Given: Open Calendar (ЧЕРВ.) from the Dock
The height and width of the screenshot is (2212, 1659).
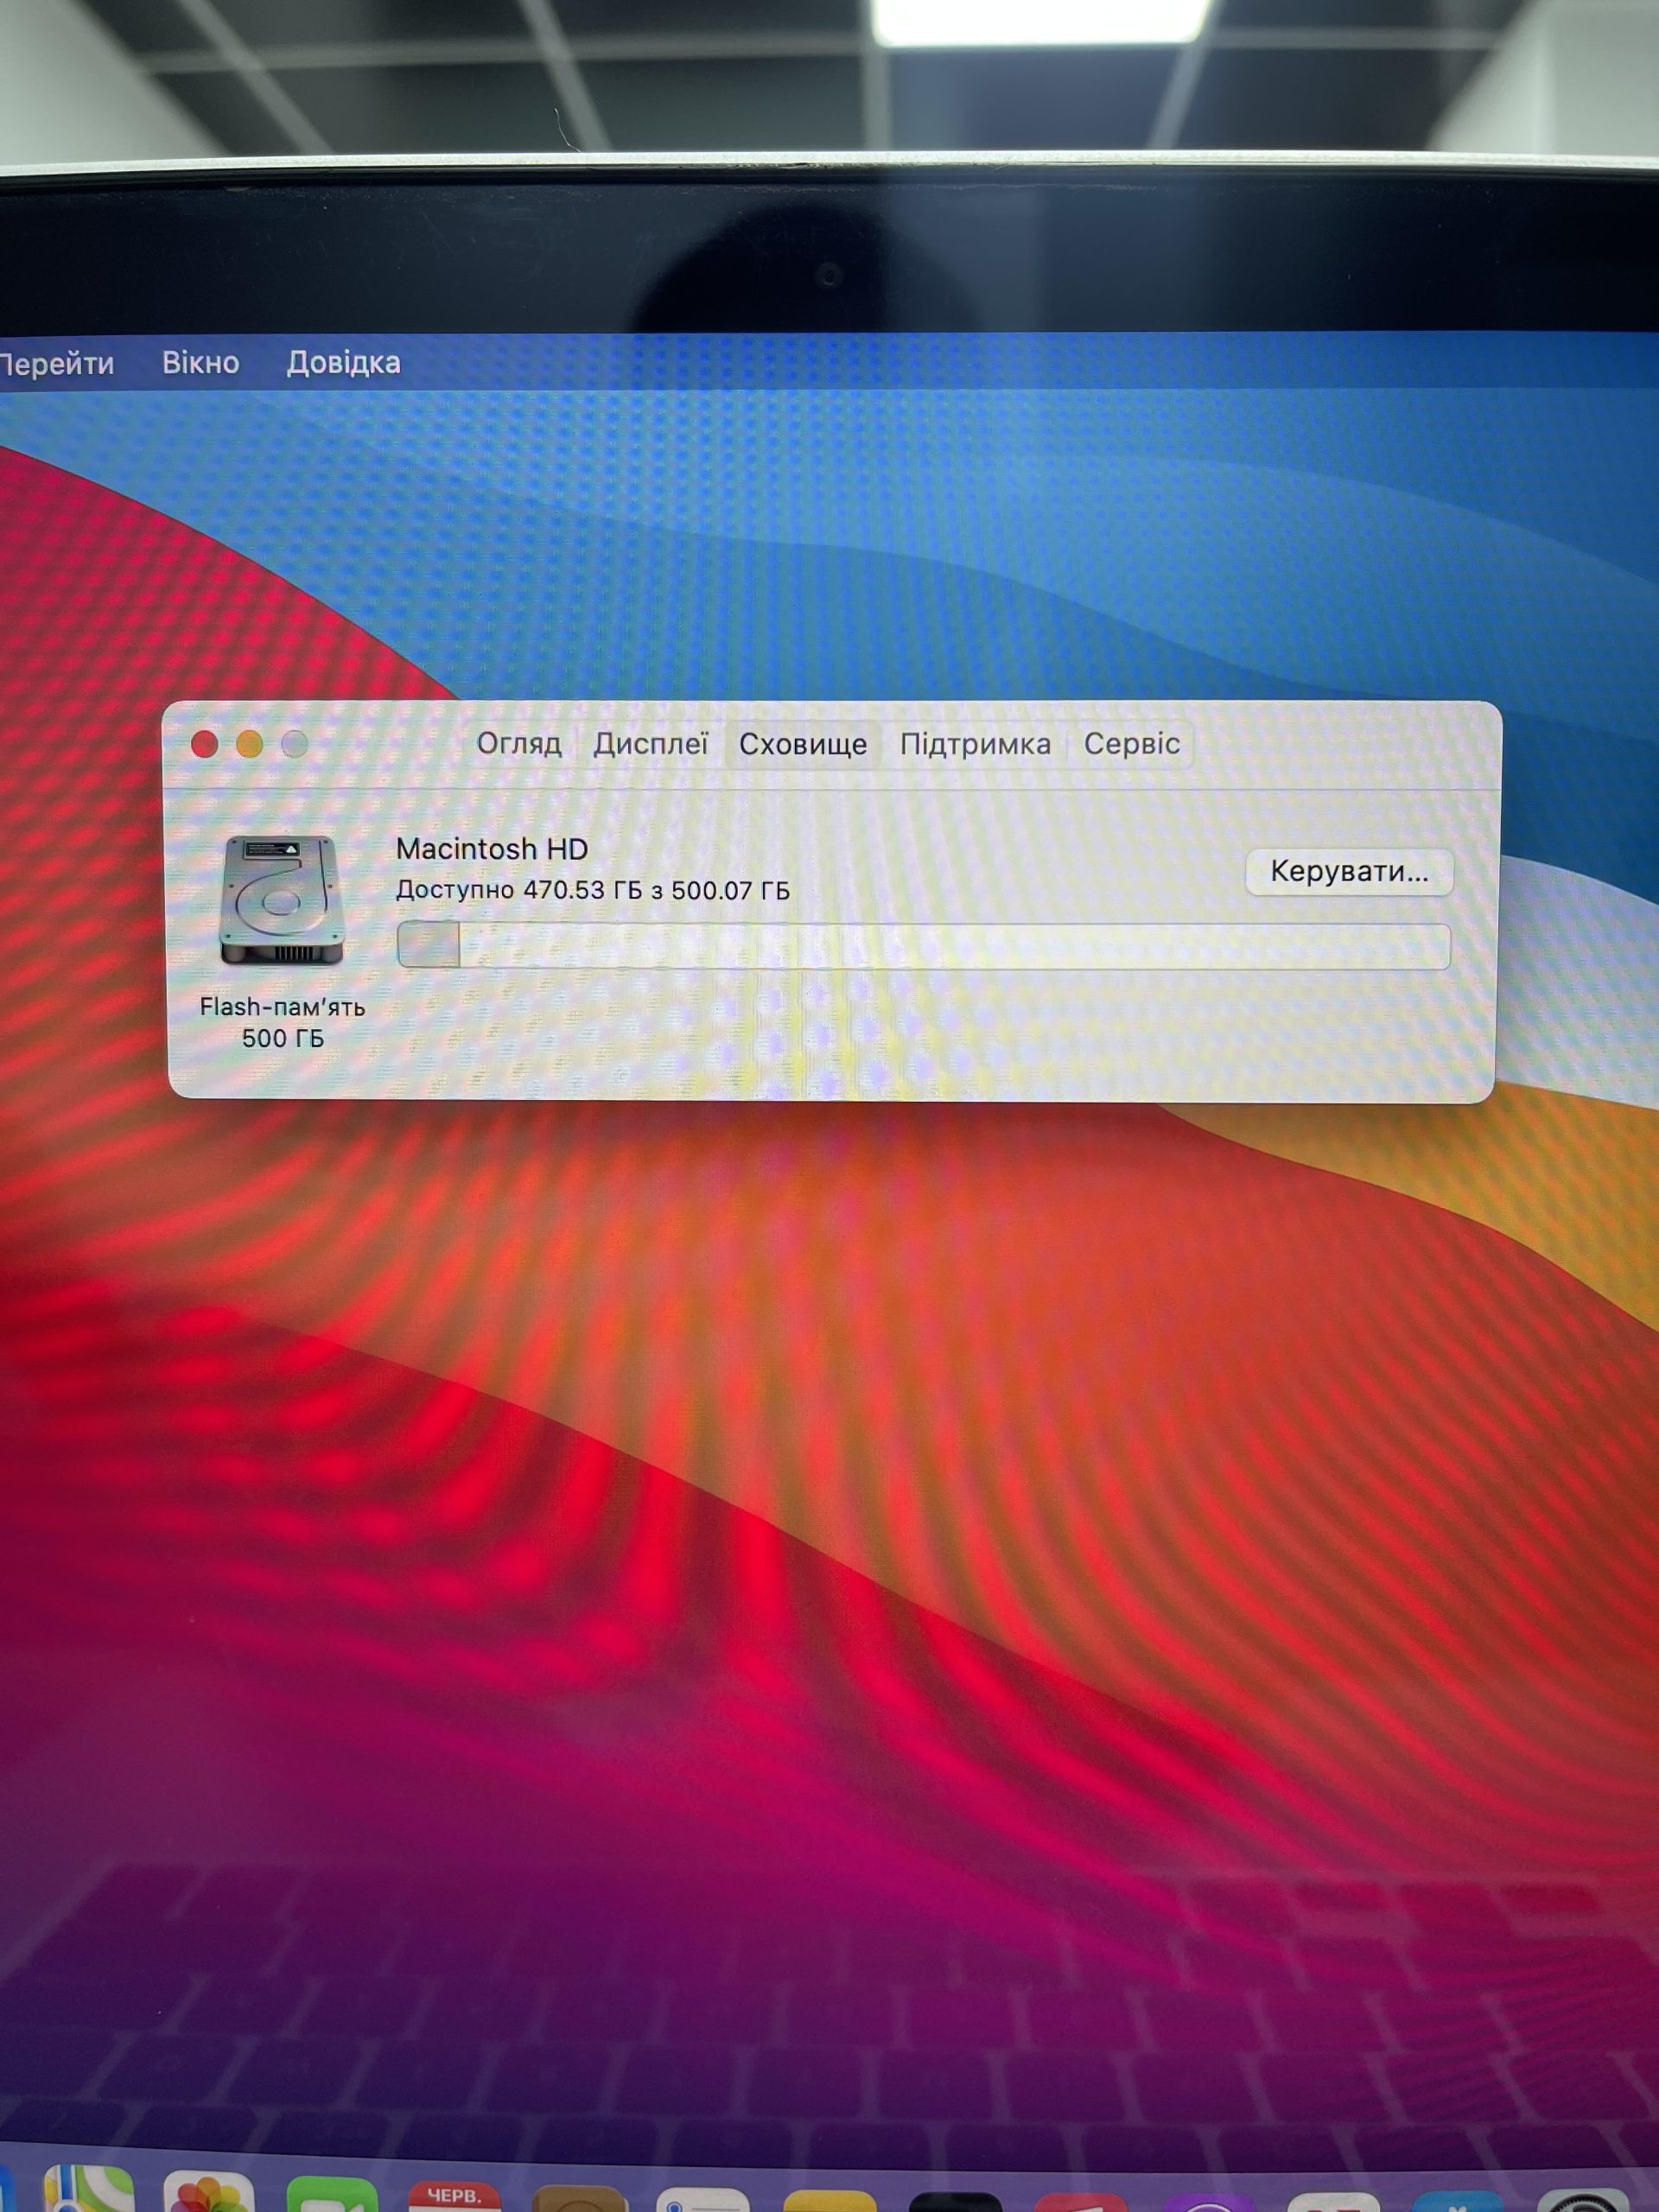Looking at the screenshot, I should tap(454, 2194).
